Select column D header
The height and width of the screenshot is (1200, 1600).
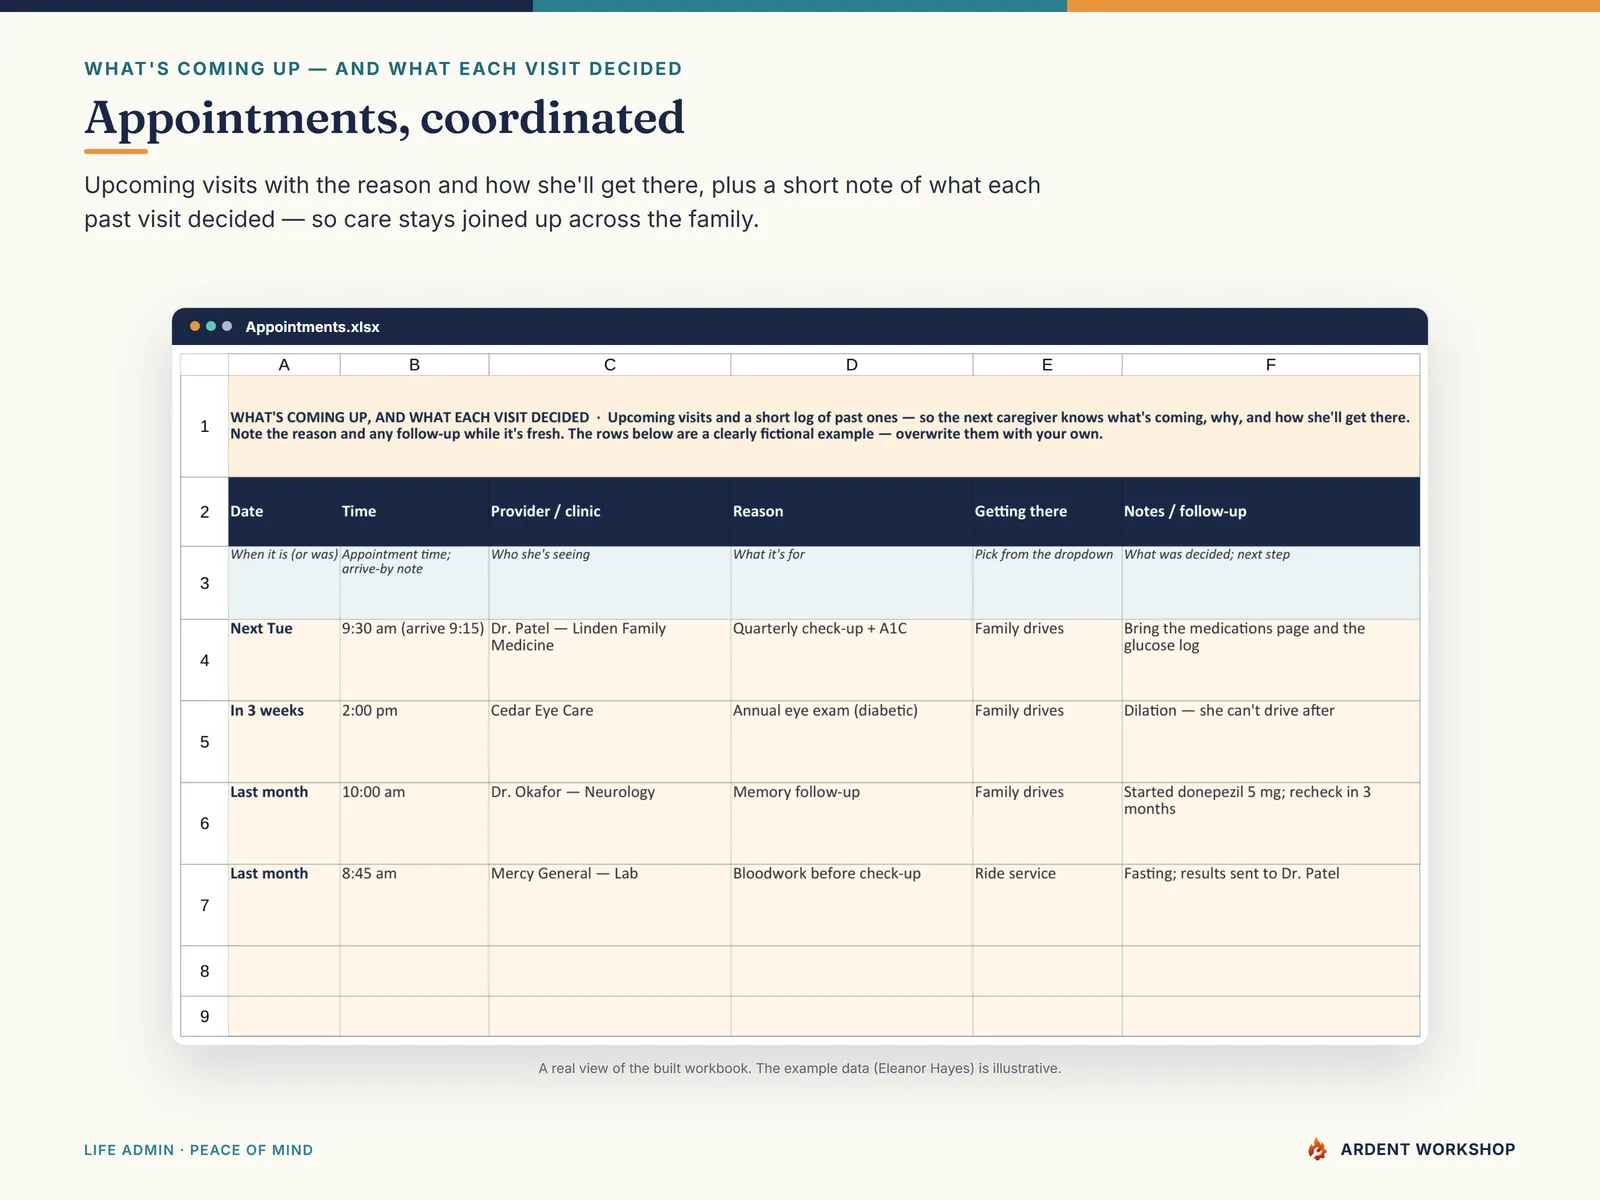point(852,365)
